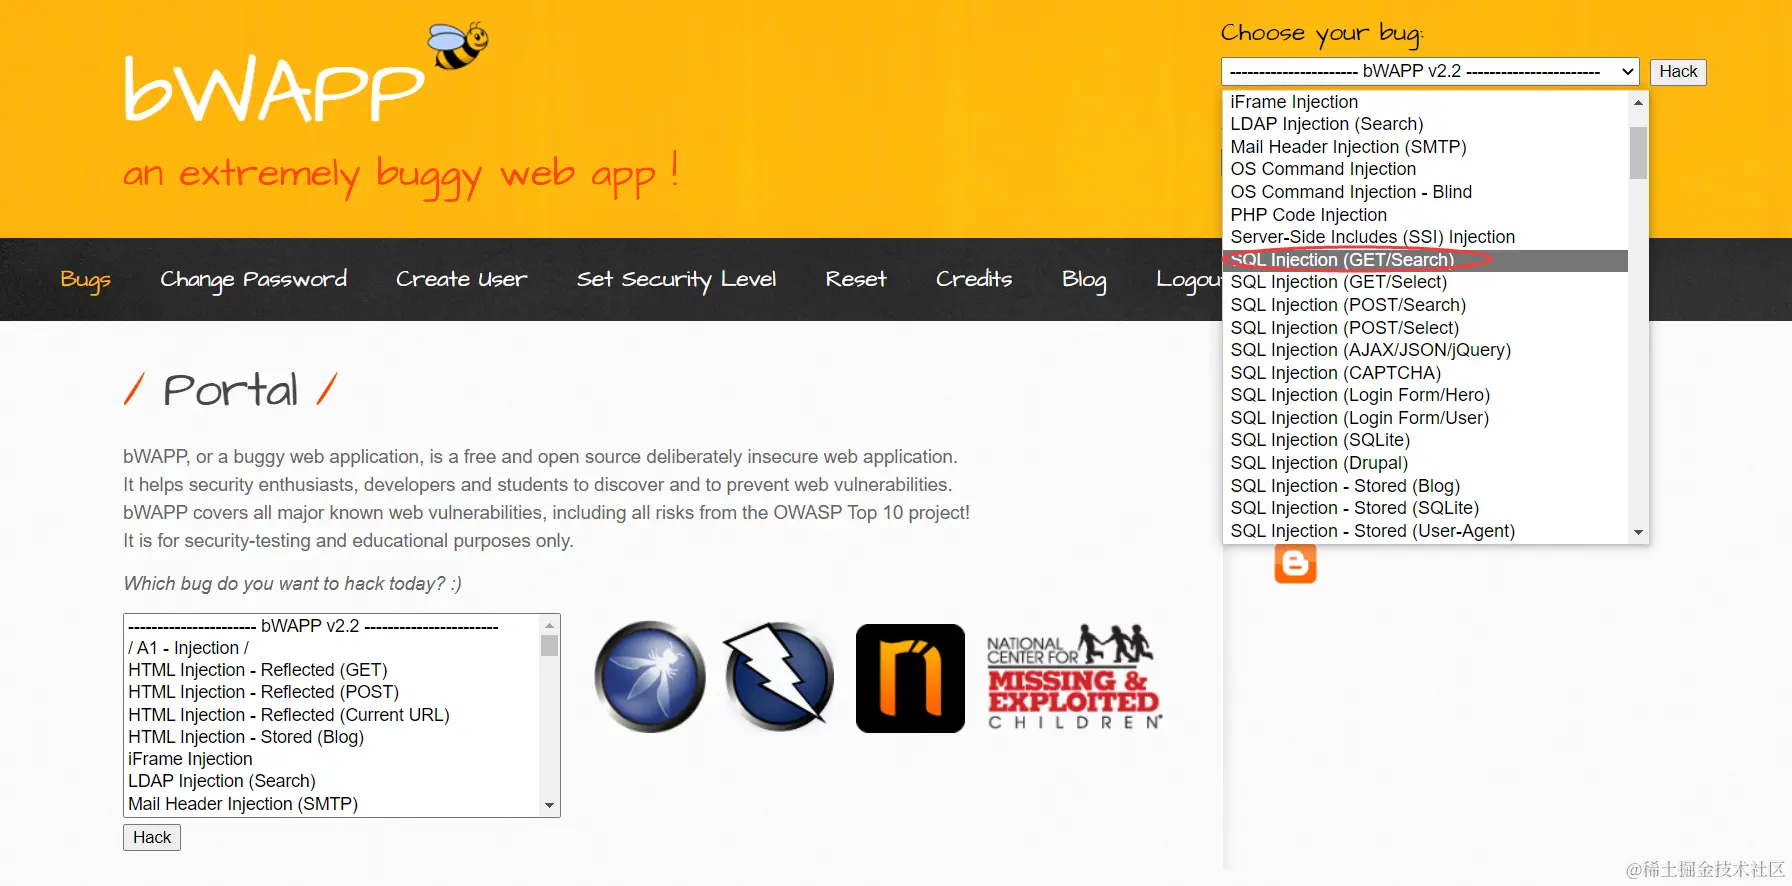
Task: Open Create User page
Action: coord(461,279)
